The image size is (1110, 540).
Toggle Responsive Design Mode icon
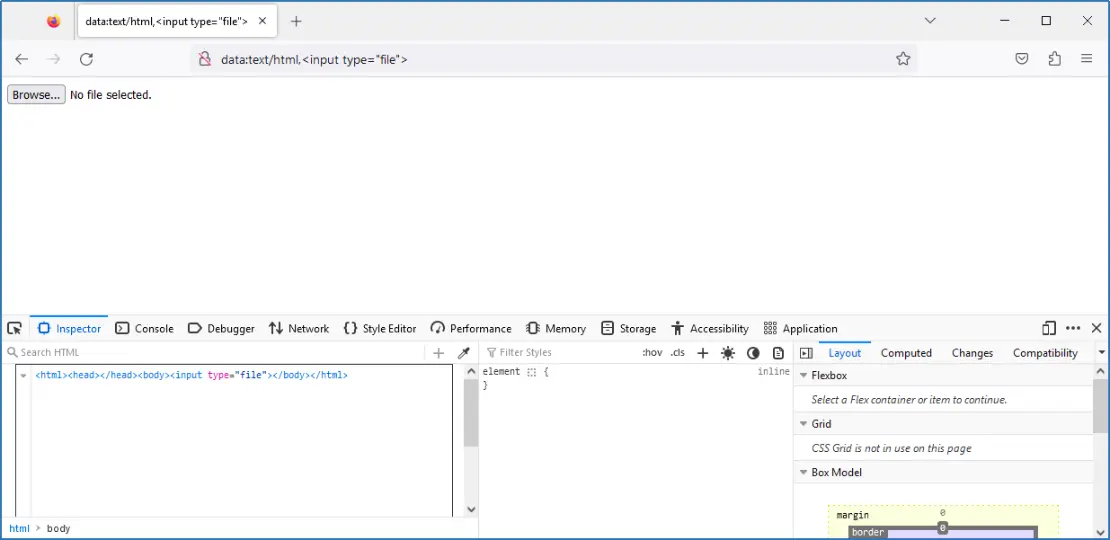pyautogui.click(x=1049, y=328)
